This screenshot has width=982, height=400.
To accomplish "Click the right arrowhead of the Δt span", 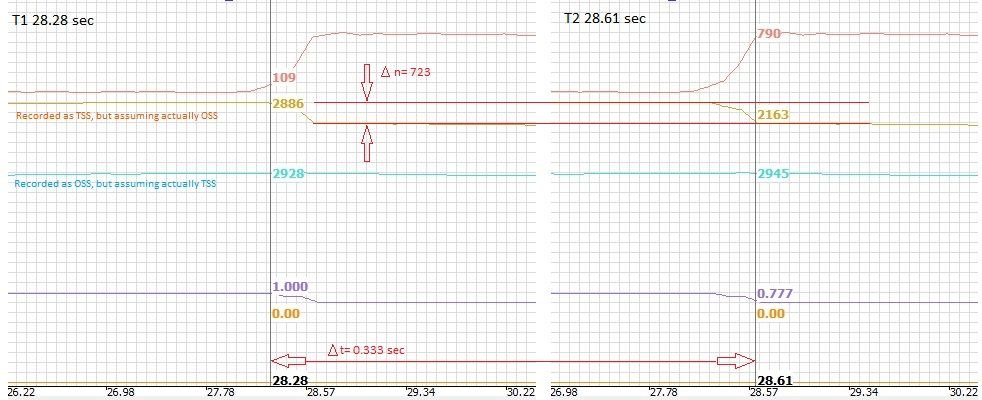I will (x=742, y=360).
